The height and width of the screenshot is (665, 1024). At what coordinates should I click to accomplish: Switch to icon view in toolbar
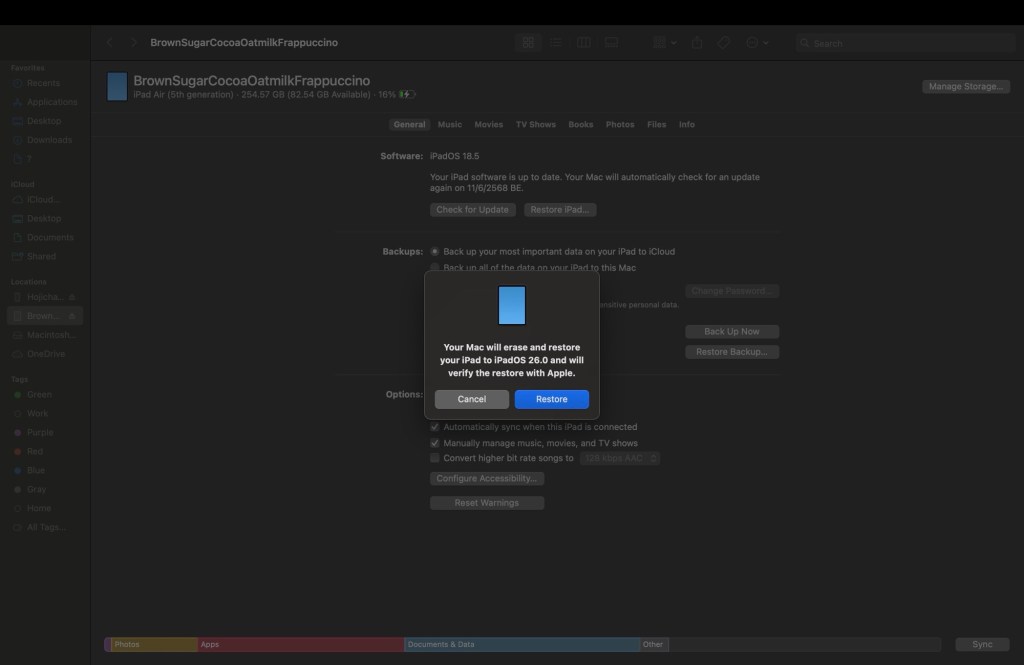point(528,43)
